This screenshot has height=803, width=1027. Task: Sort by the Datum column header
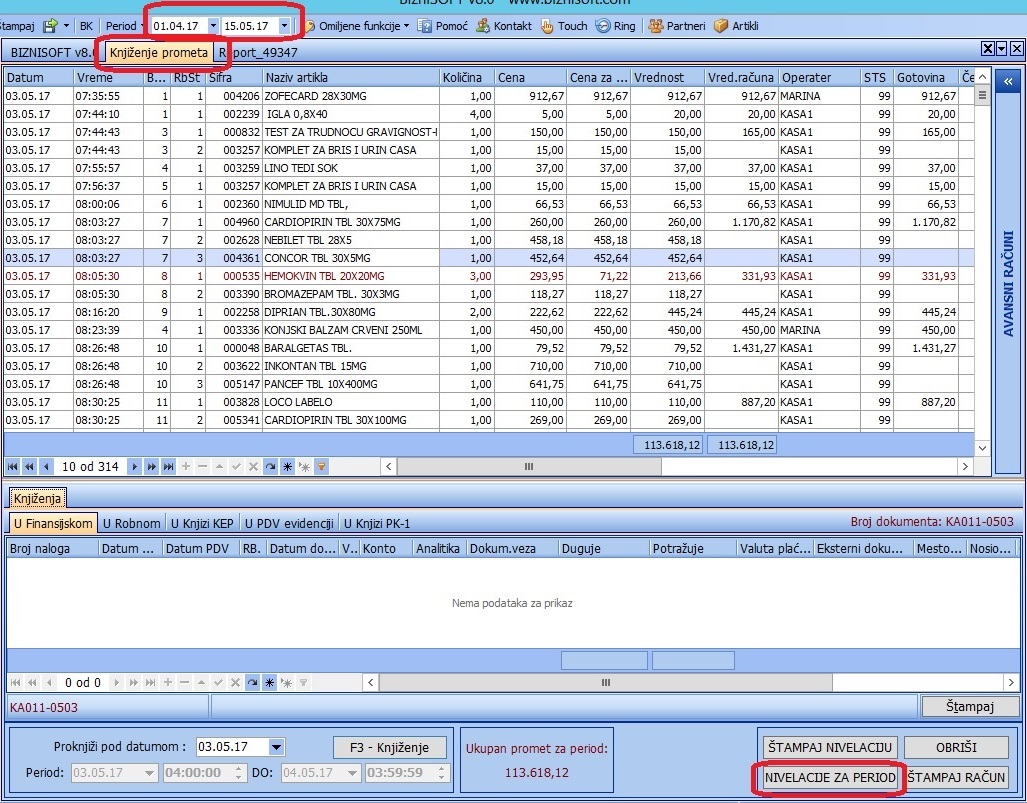39,77
